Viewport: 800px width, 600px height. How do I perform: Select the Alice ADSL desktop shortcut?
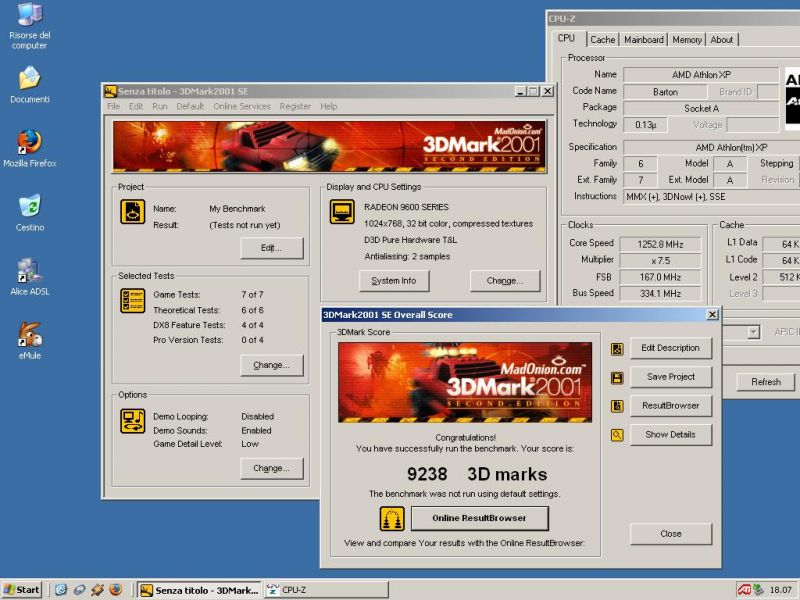pyautogui.click(x=30, y=277)
